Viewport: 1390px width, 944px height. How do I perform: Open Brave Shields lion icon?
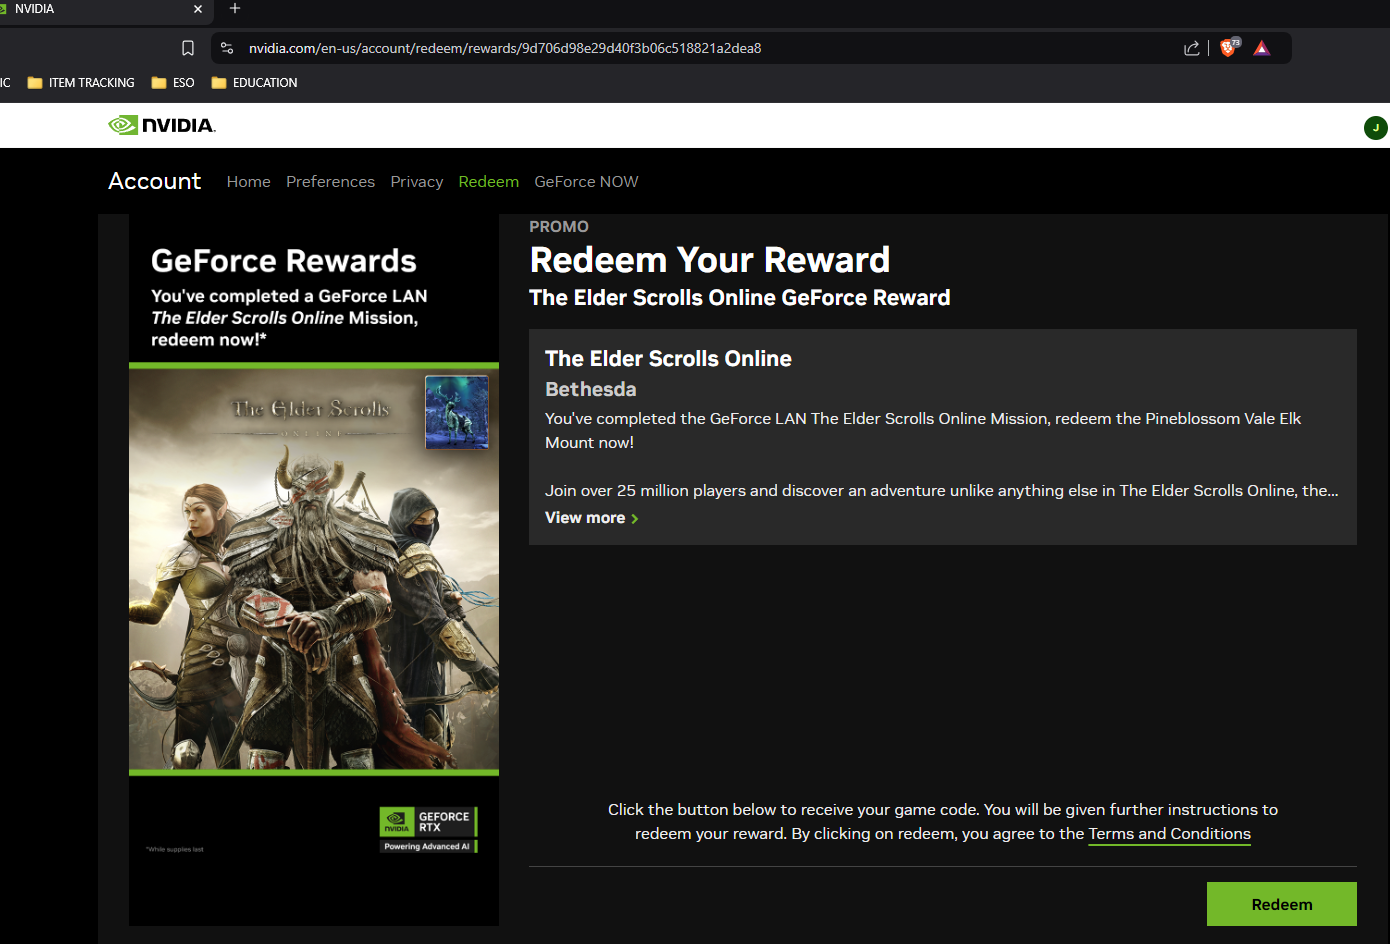[x=1229, y=48]
